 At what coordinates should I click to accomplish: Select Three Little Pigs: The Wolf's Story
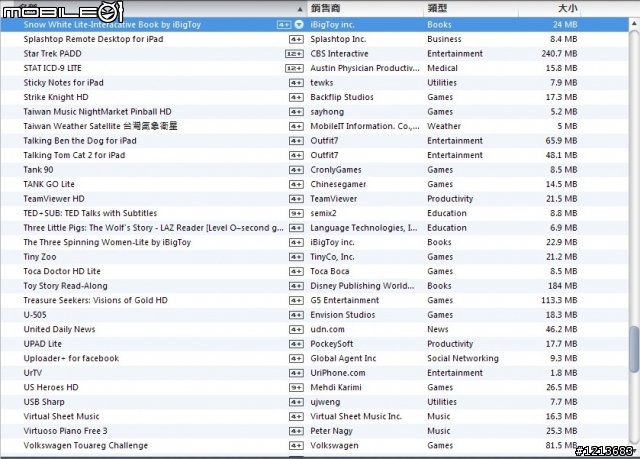(153, 228)
